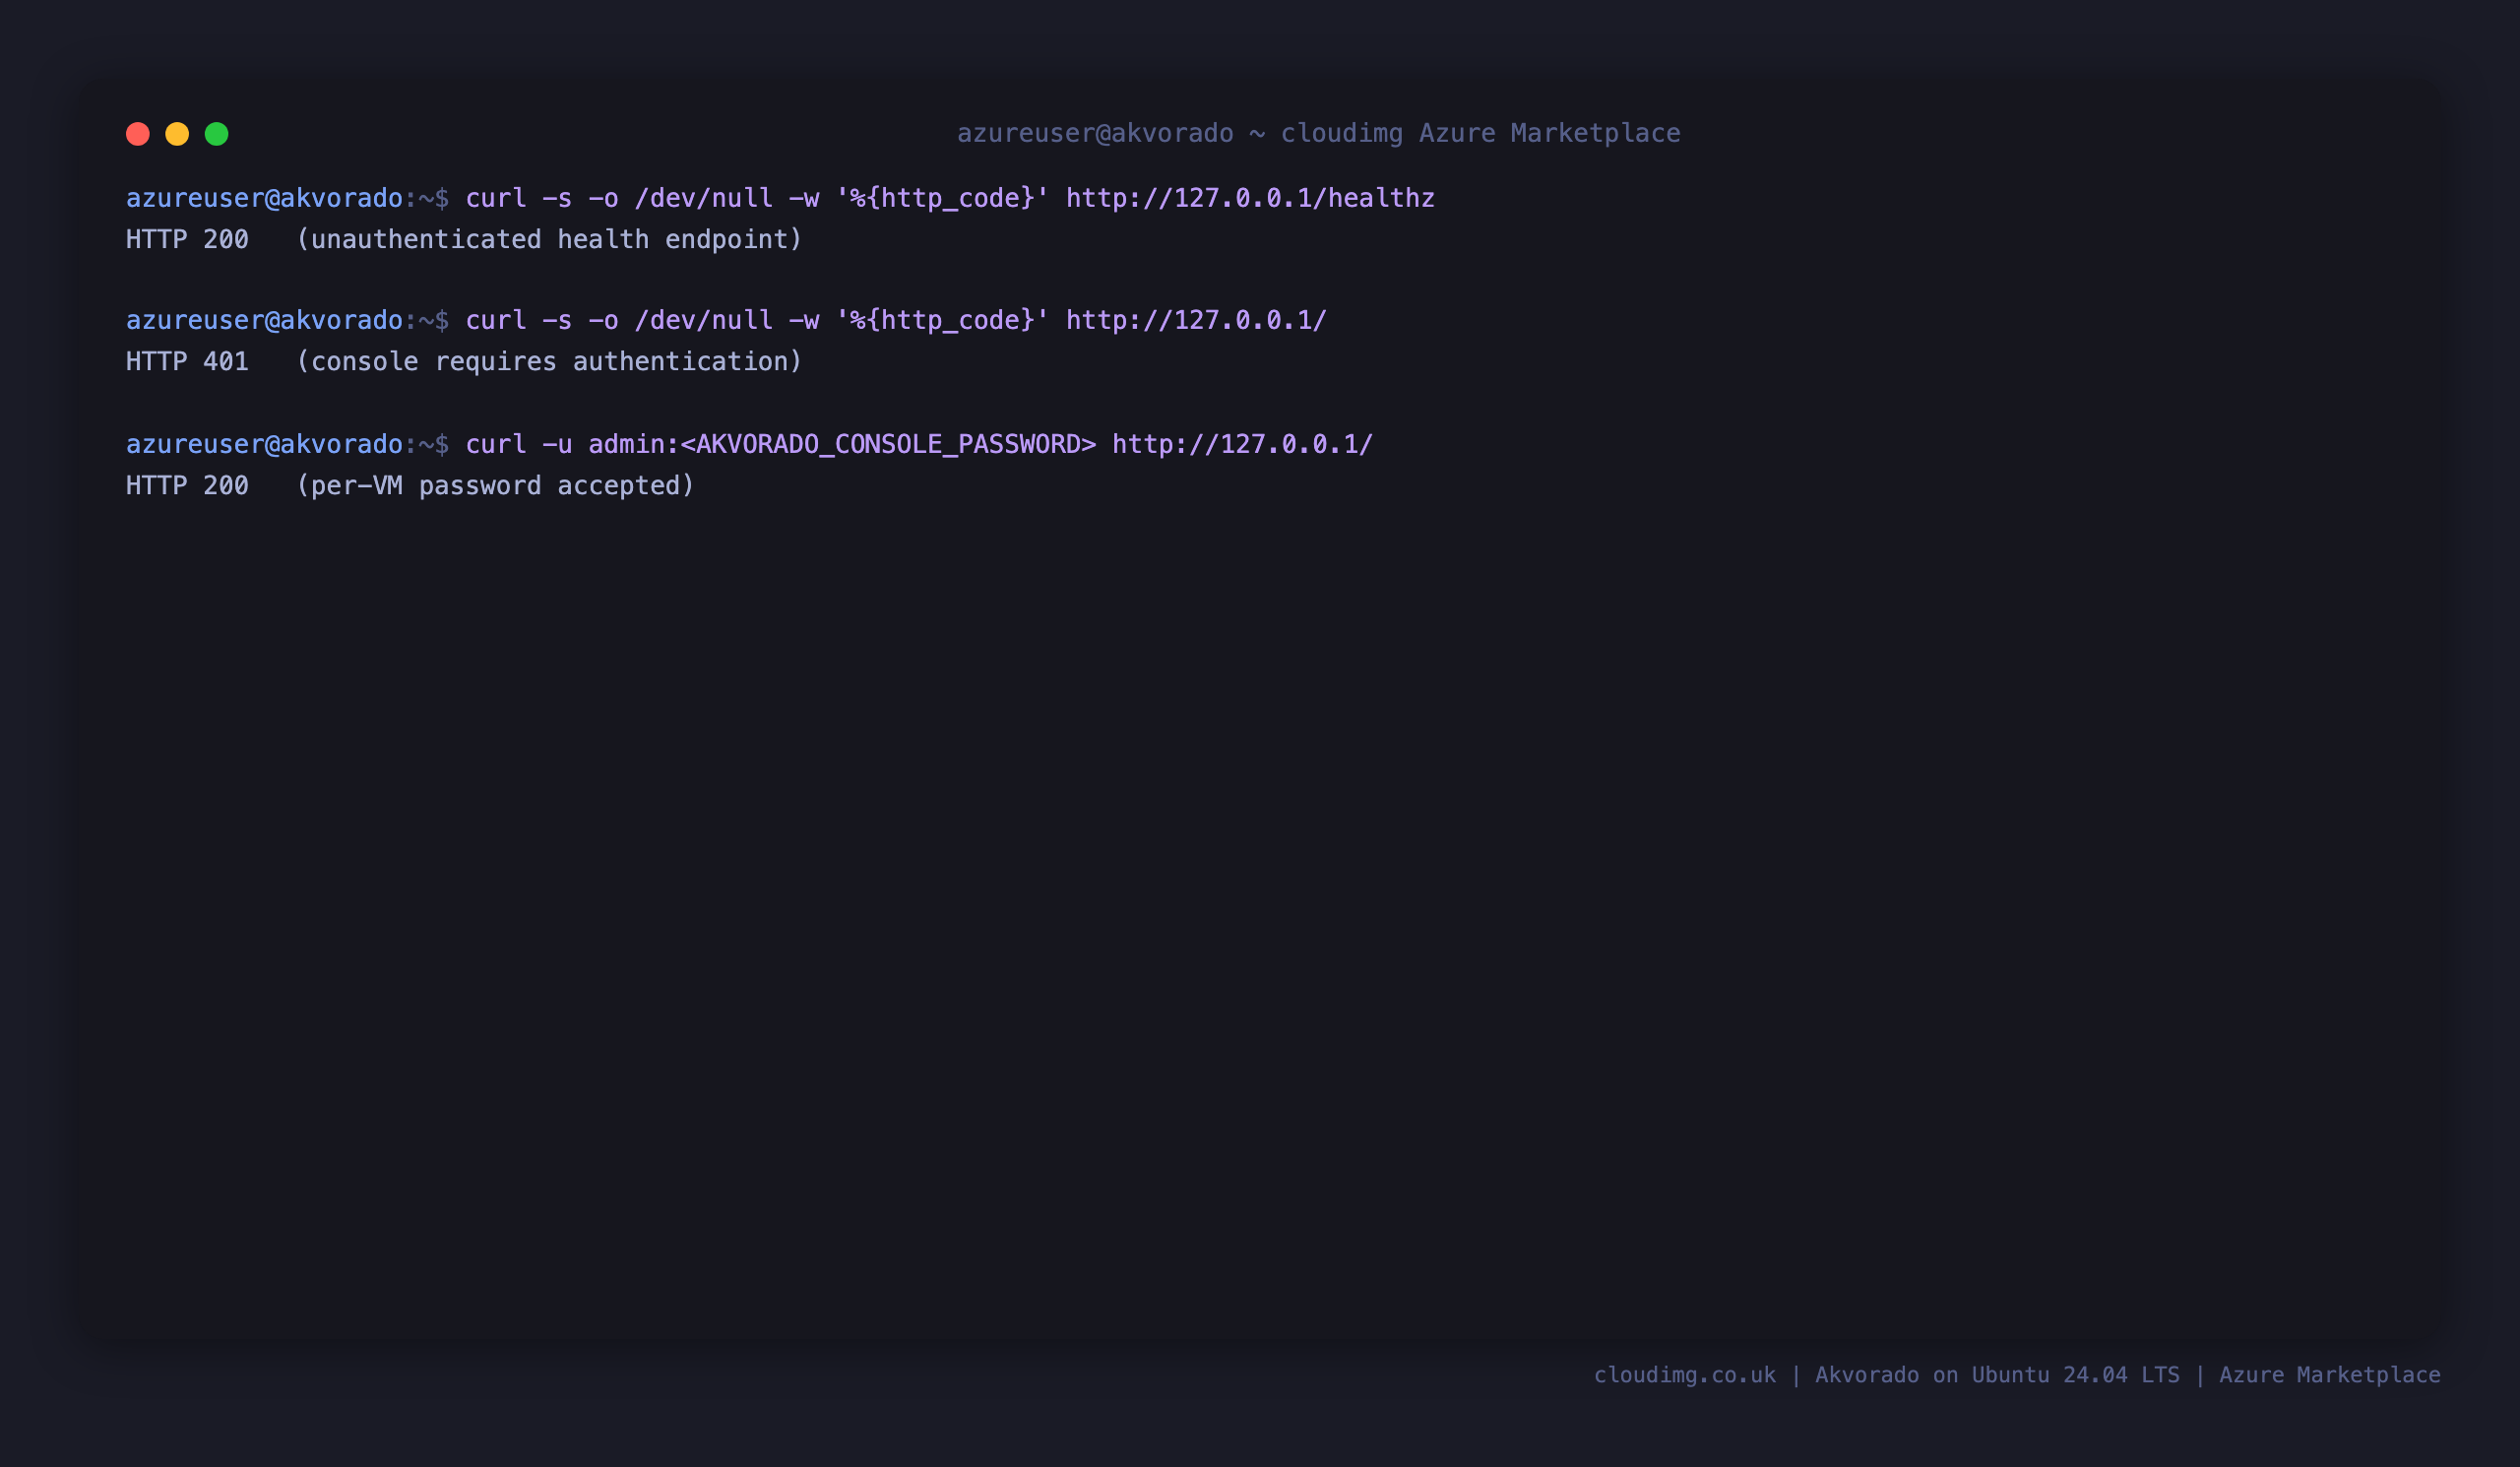This screenshot has width=2520, height=1467.
Task: Click the red close window dot
Action: (x=138, y=134)
